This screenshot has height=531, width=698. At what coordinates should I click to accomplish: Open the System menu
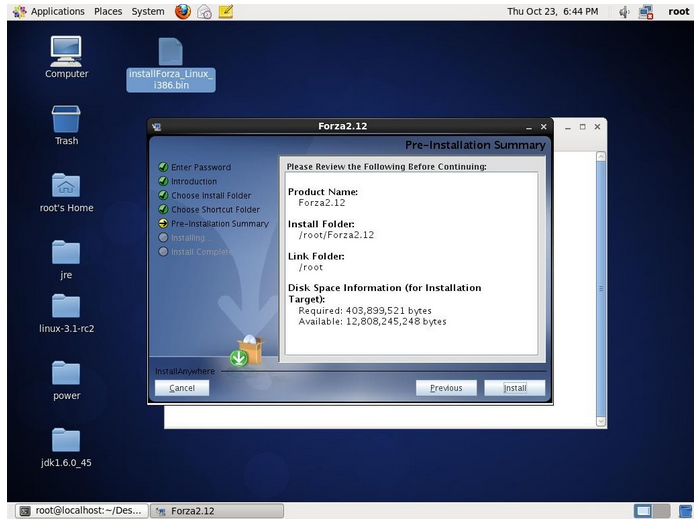point(148,12)
